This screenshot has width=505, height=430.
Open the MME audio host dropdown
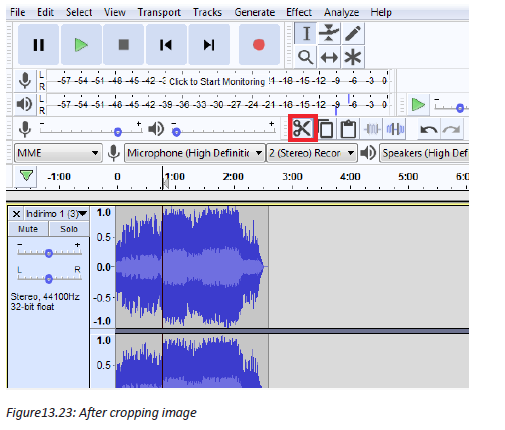click(x=58, y=153)
